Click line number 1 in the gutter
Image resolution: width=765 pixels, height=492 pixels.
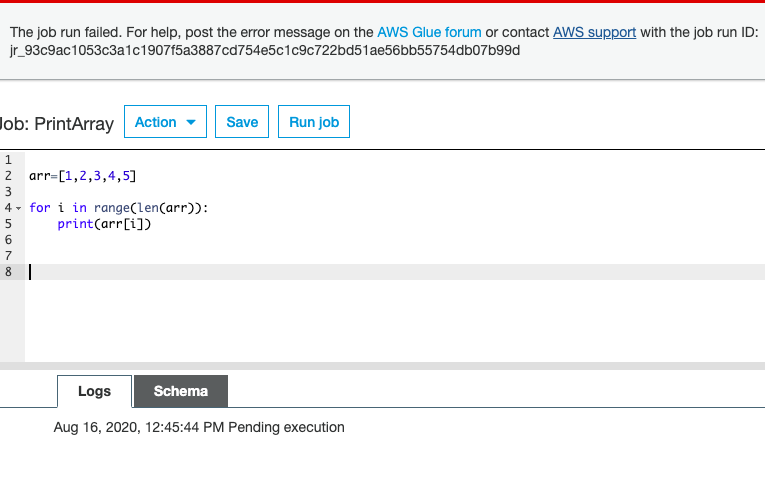tap(8, 160)
